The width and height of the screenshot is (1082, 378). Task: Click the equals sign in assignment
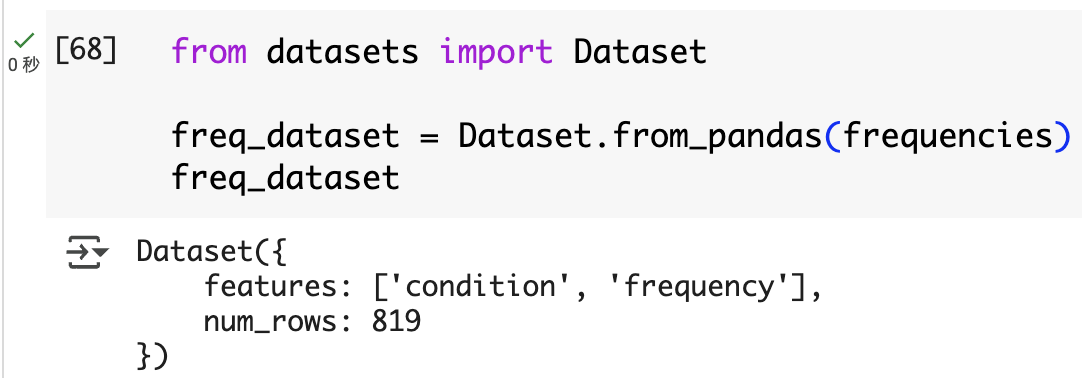(x=429, y=137)
